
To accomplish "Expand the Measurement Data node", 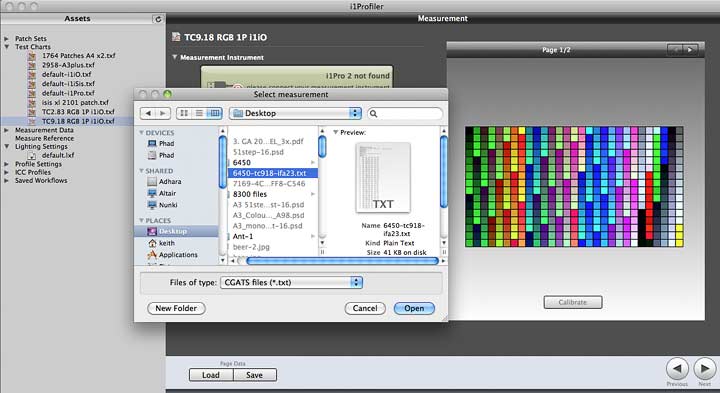I will click(6, 130).
